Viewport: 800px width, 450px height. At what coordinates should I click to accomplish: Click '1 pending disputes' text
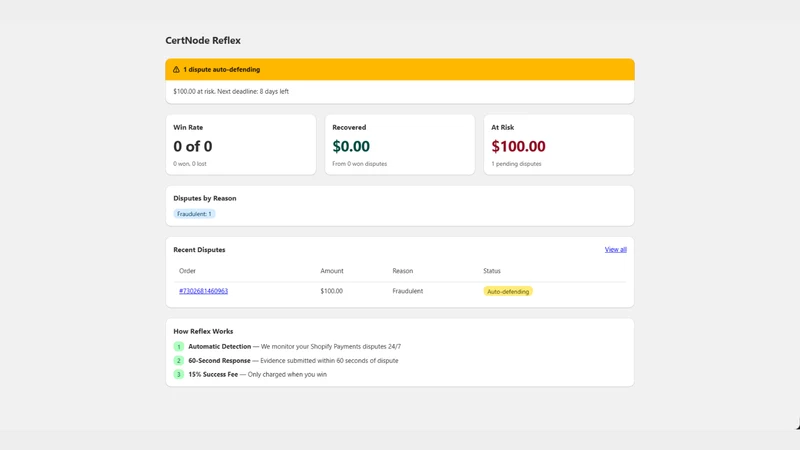pos(516,164)
